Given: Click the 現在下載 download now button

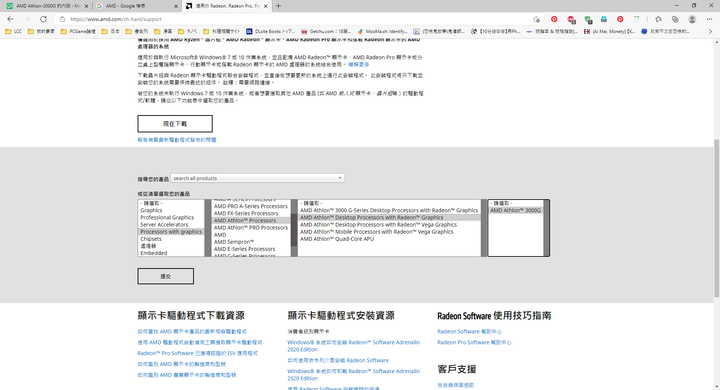Looking at the screenshot, I should point(175,124).
